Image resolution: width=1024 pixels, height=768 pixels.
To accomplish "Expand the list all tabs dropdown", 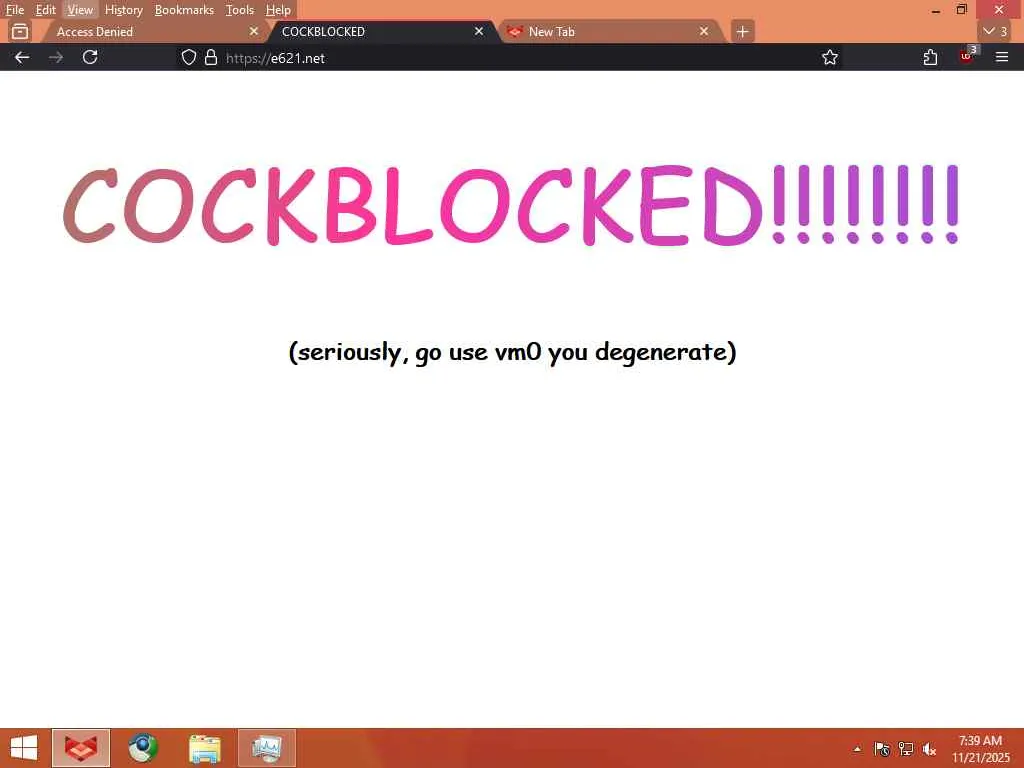I will click(x=996, y=31).
